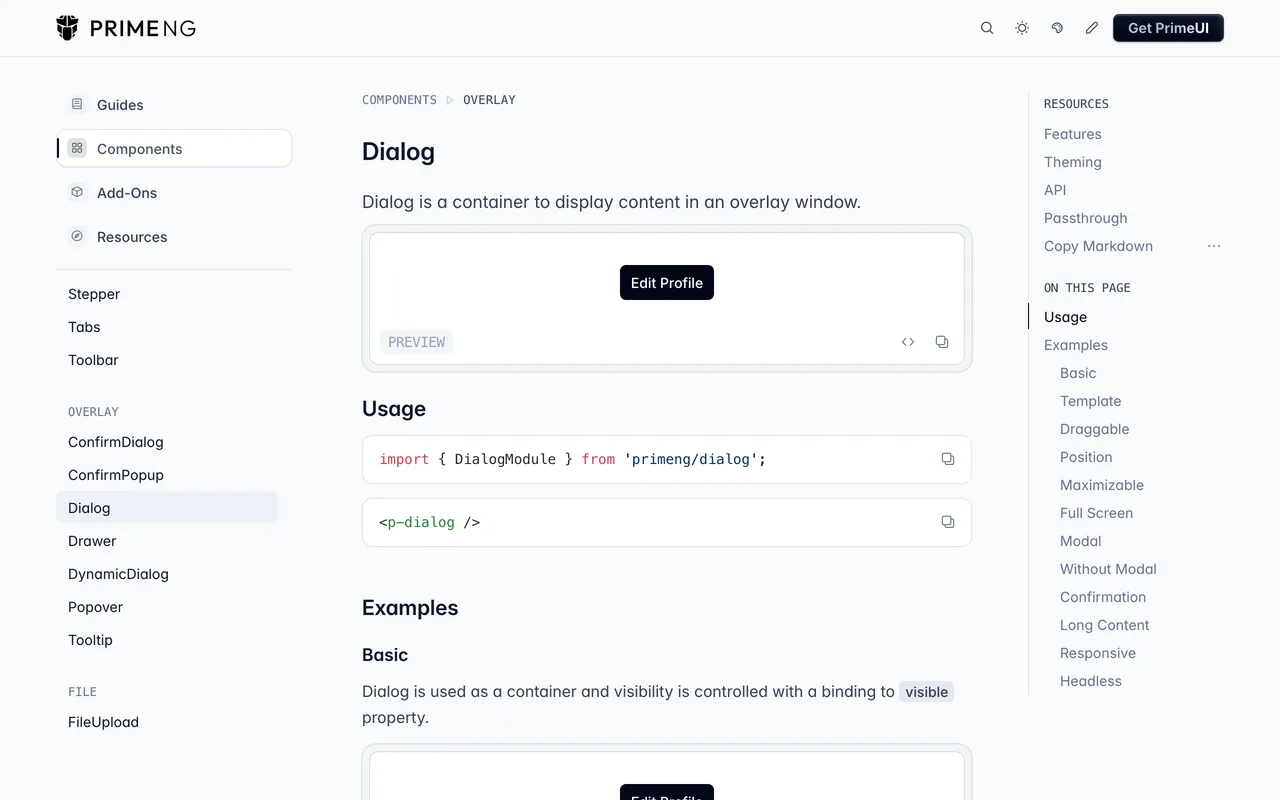
Task: Click the Add-Ons cube icon
Action: pyautogui.click(x=77, y=192)
